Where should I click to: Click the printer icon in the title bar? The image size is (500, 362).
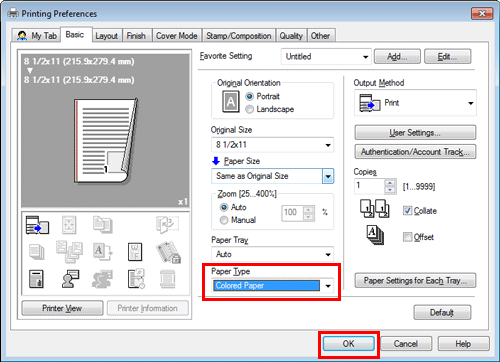tap(13, 14)
